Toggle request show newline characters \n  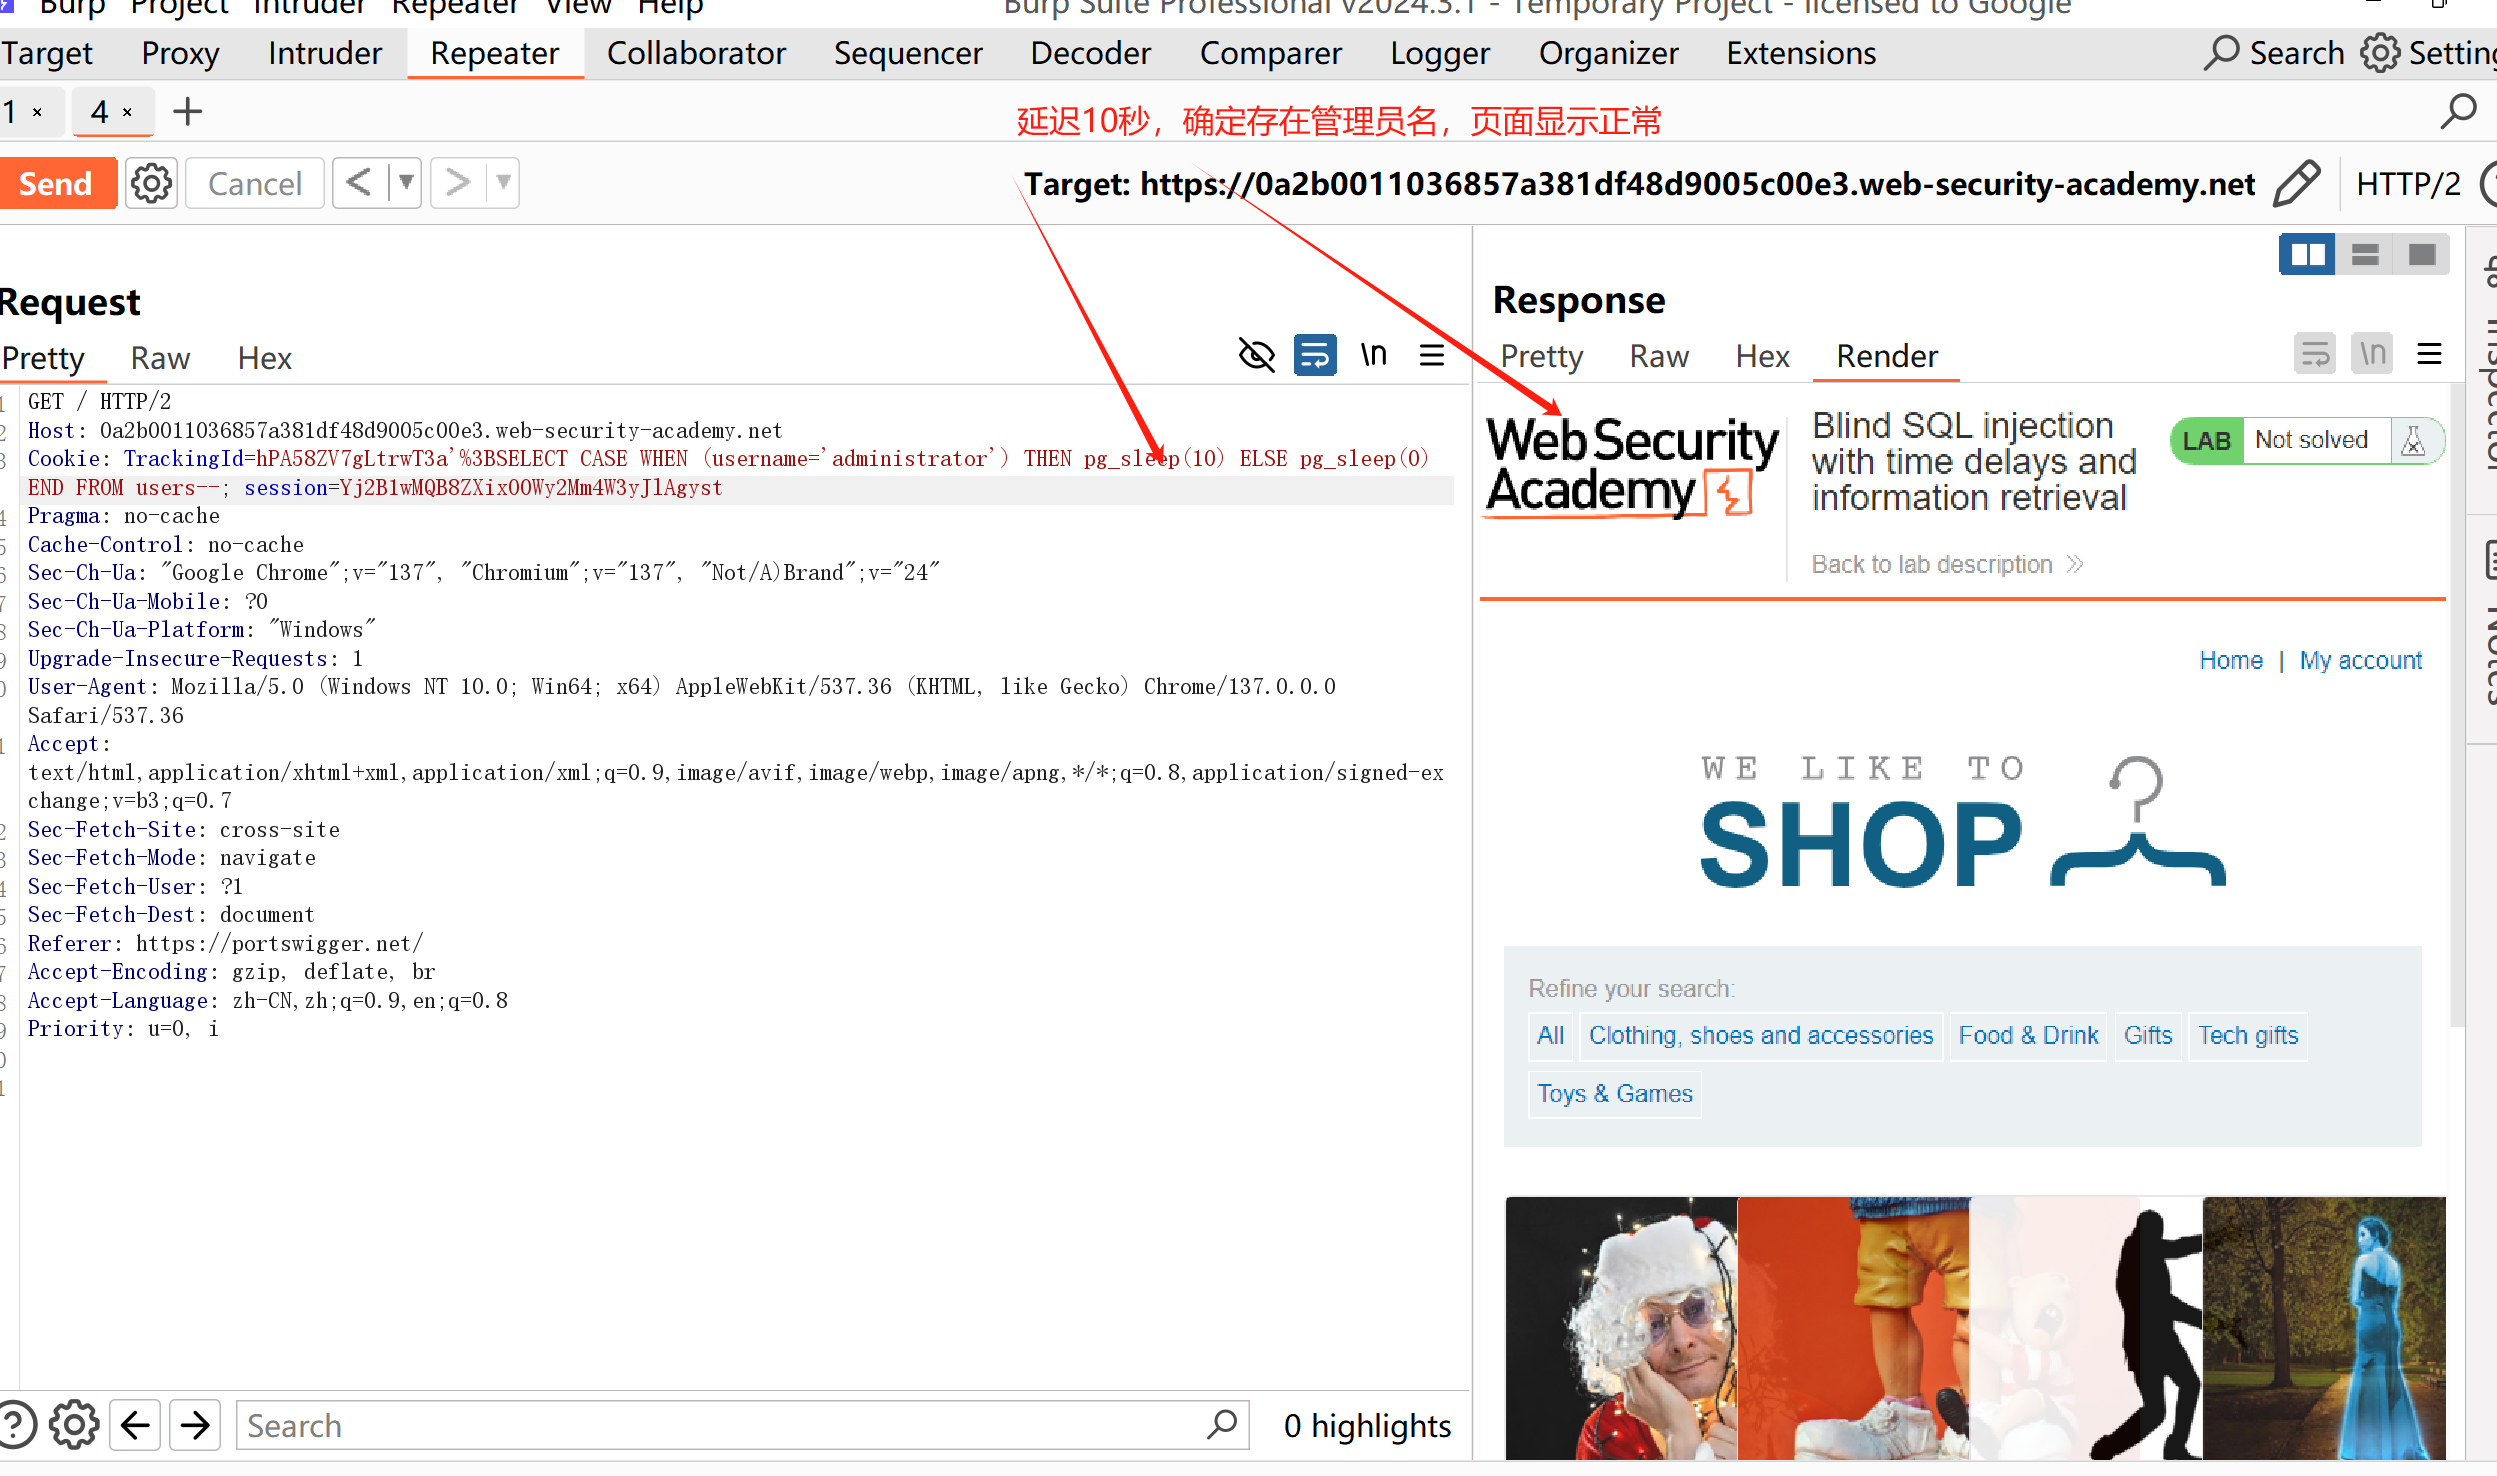(x=1374, y=355)
